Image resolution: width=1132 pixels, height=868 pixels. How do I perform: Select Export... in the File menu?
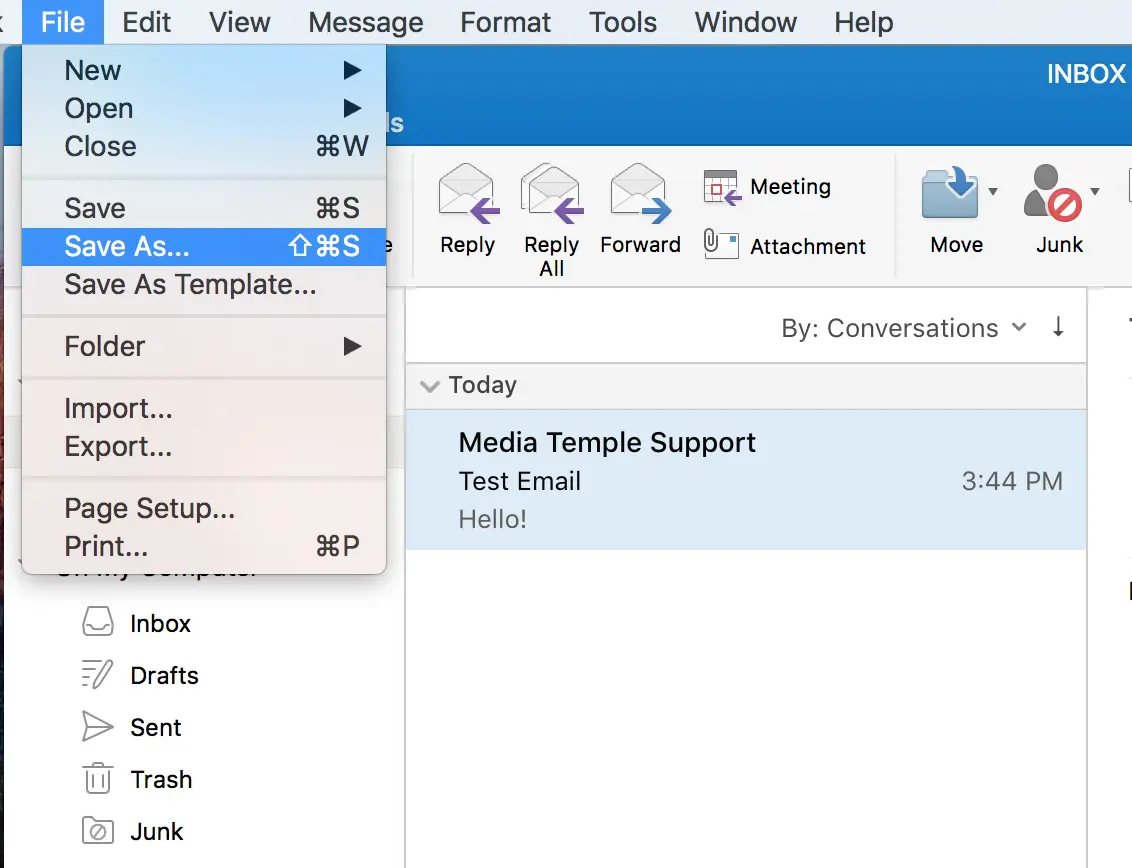click(118, 446)
